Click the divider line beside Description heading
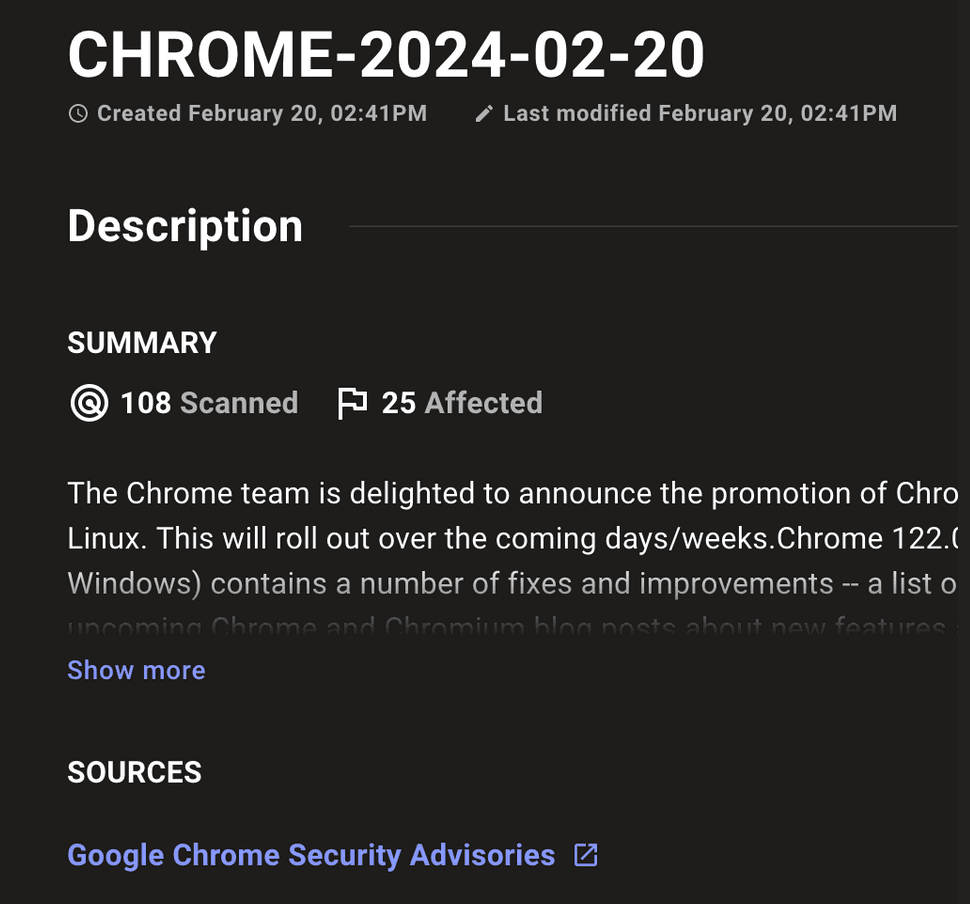 tap(652, 227)
